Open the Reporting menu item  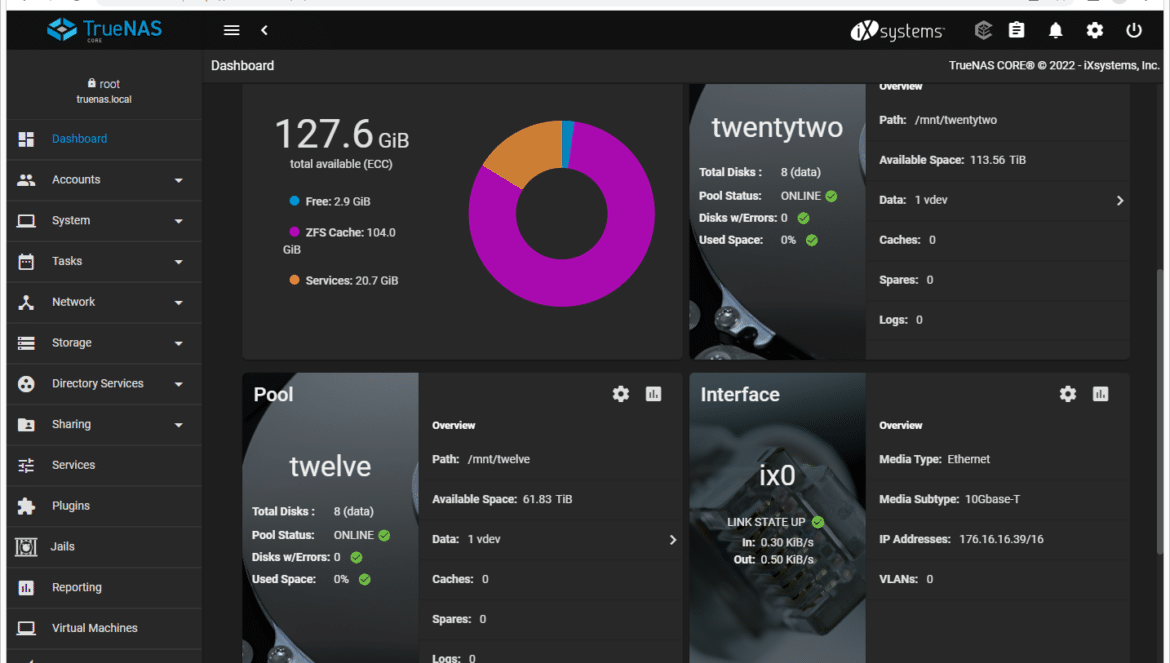77,588
